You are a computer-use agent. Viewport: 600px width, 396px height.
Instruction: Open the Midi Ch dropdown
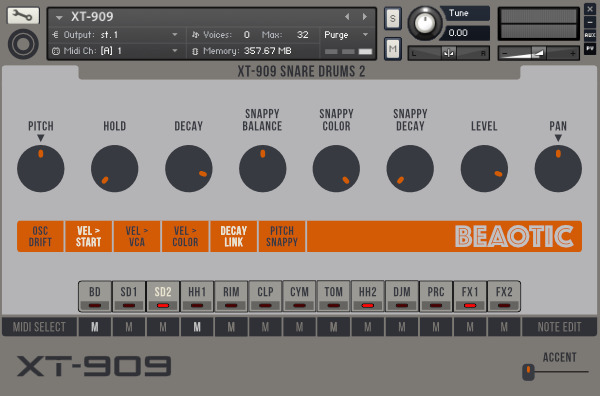114,51
